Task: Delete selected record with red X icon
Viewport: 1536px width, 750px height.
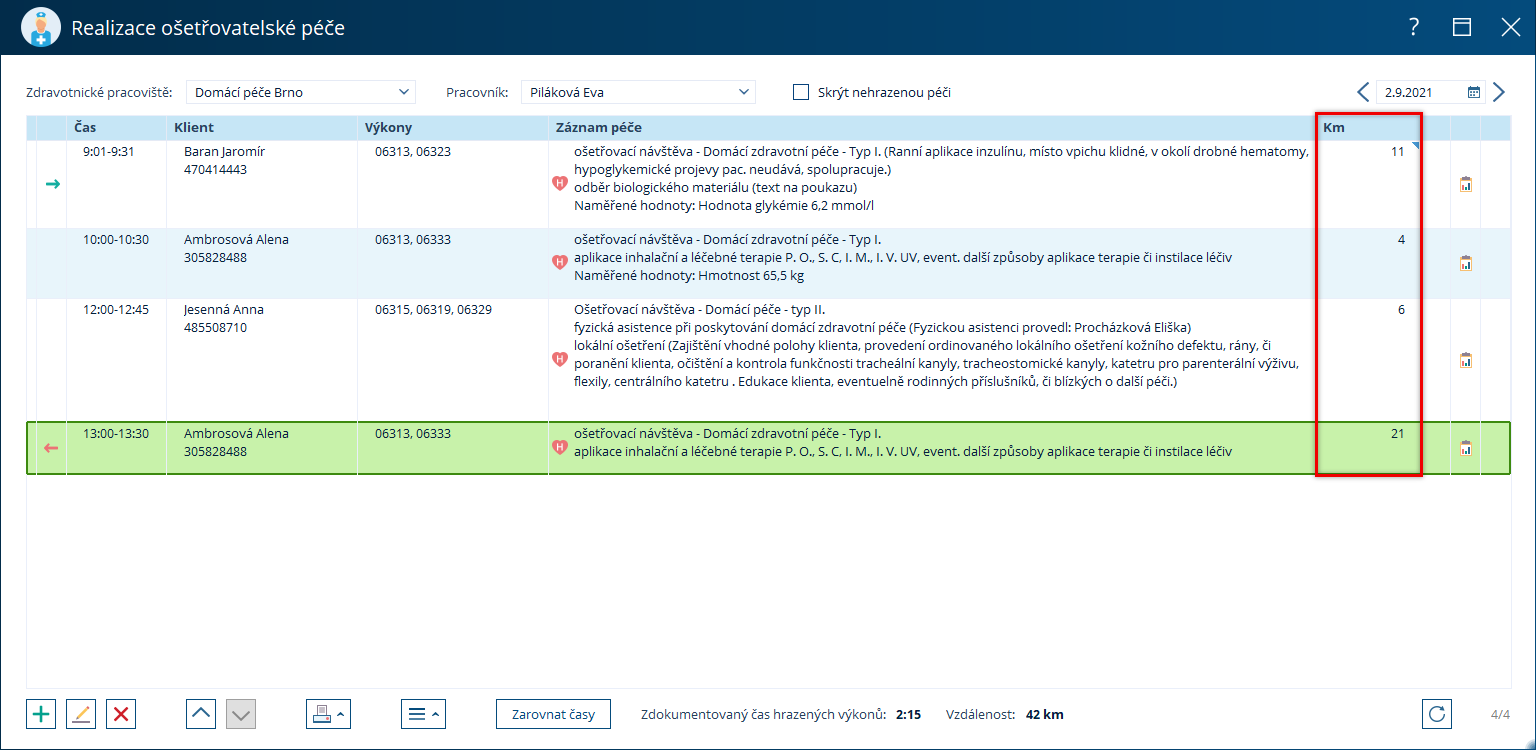Action: tap(121, 714)
